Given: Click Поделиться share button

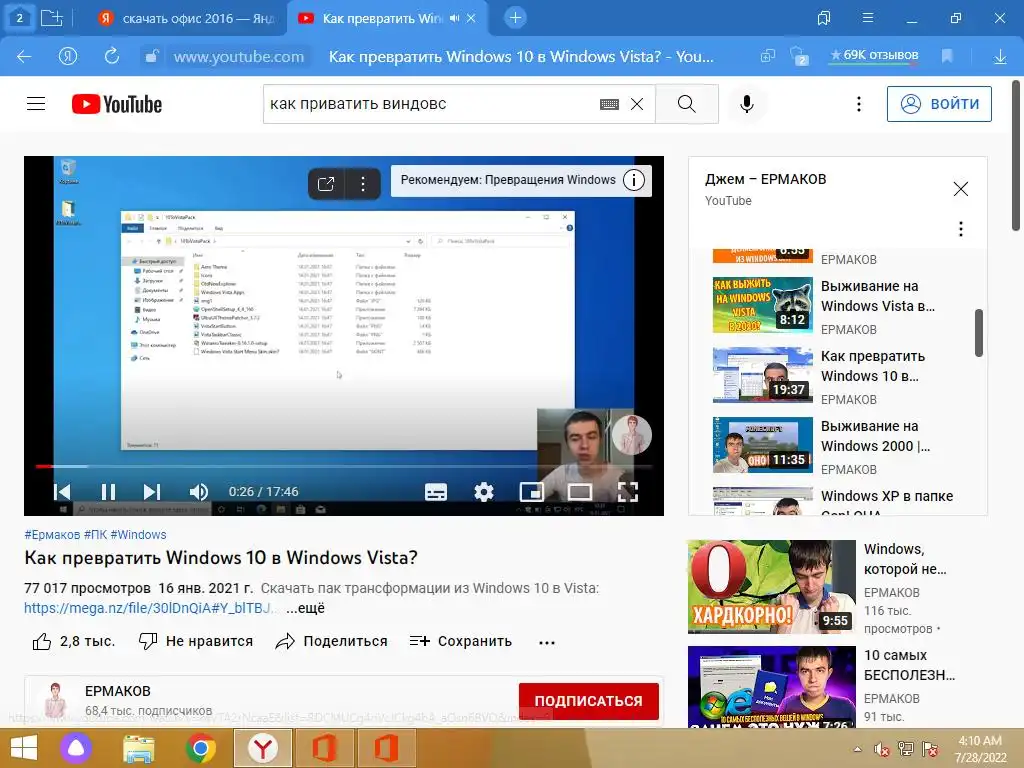Looking at the screenshot, I should pyautogui.click(x=332, y=641).
